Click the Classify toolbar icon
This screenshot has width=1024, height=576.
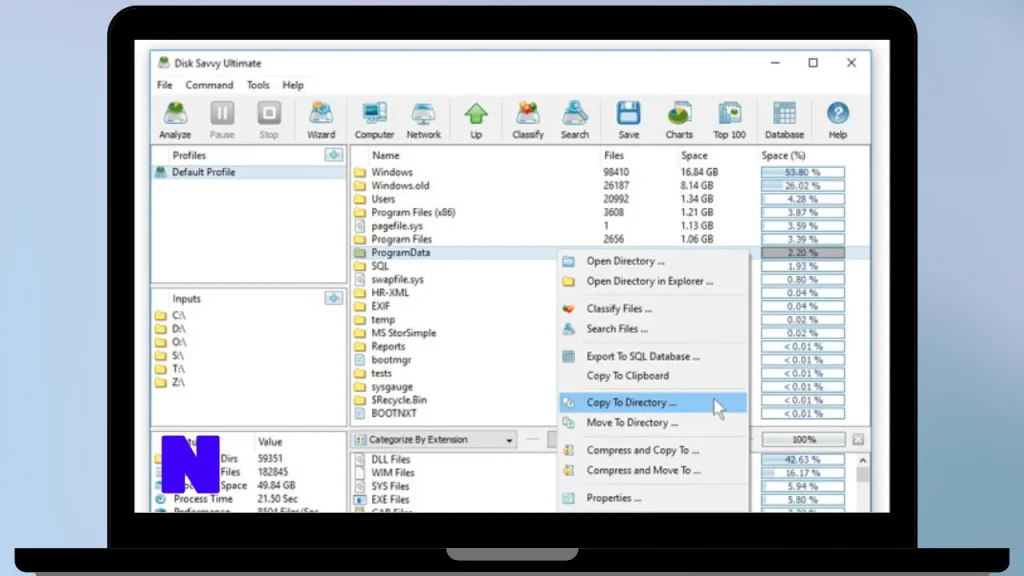[x=528, y=120]
